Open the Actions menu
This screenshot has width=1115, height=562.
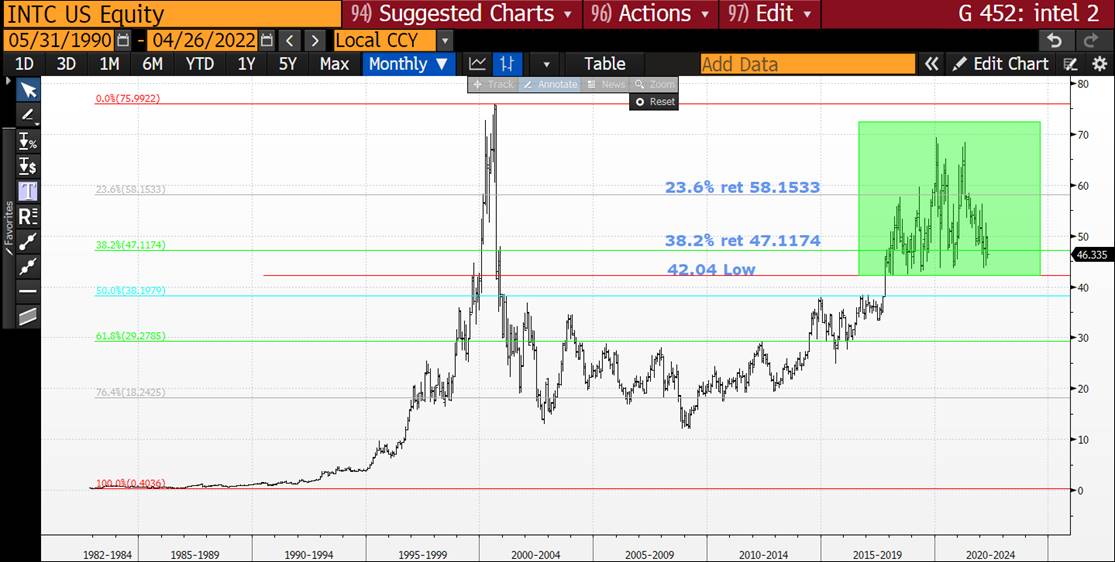tap(649, 14)
